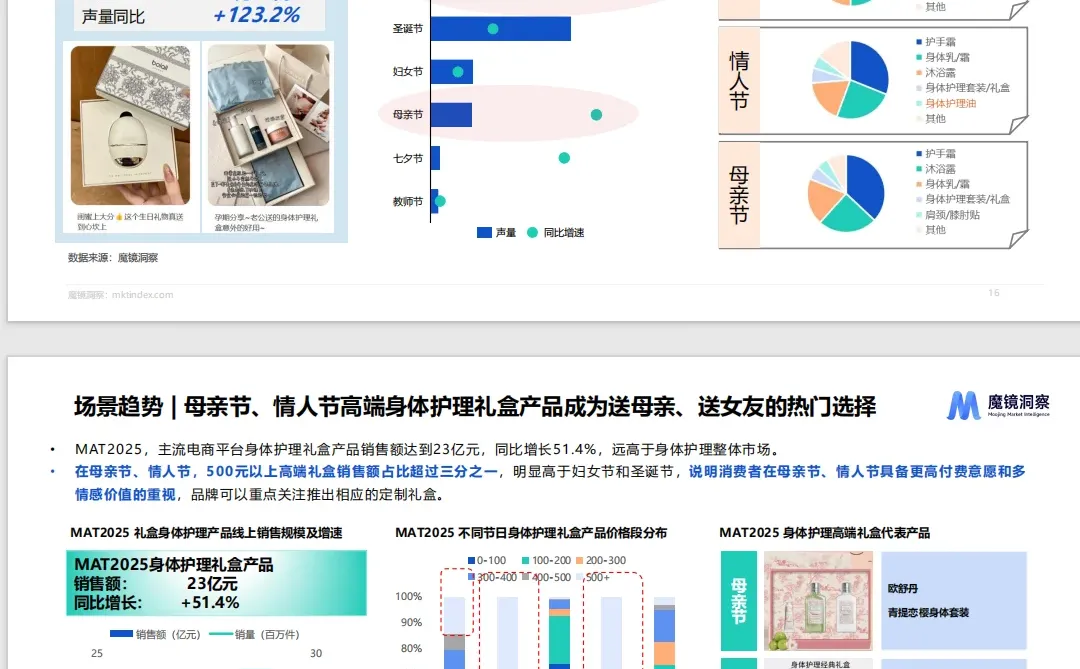
Task: Select the 护手霜 legend icon in 情人节 pie chart
Action: [918, 42]
